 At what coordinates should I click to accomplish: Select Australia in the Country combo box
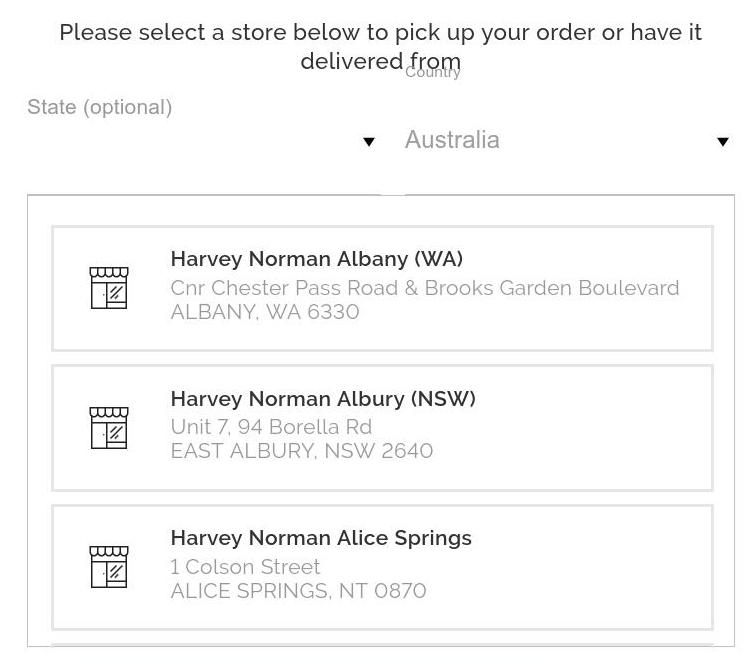click(x=568, y=140)
